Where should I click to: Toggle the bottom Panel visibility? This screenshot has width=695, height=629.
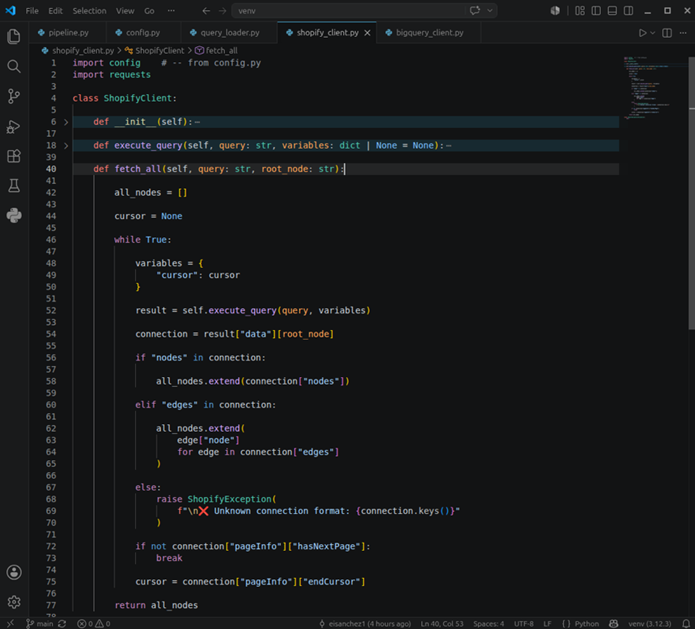point(612,11)
